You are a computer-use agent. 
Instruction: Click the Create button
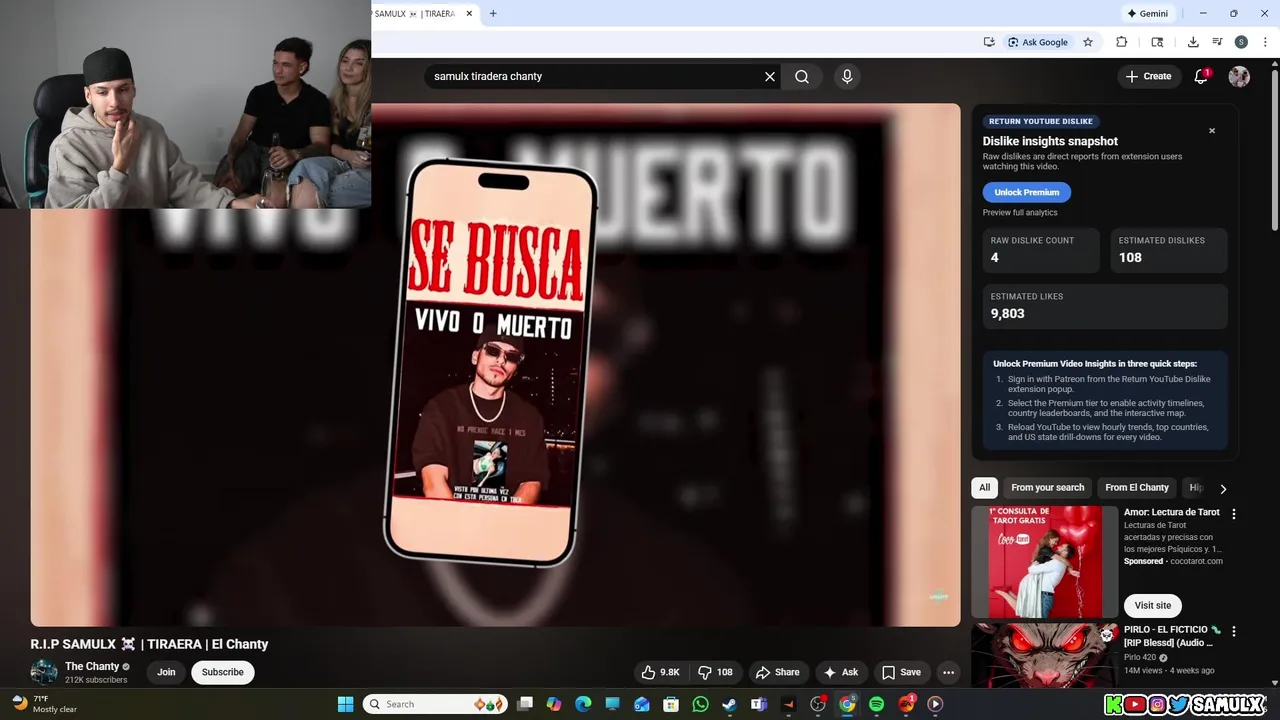[x=1148, y=76]
